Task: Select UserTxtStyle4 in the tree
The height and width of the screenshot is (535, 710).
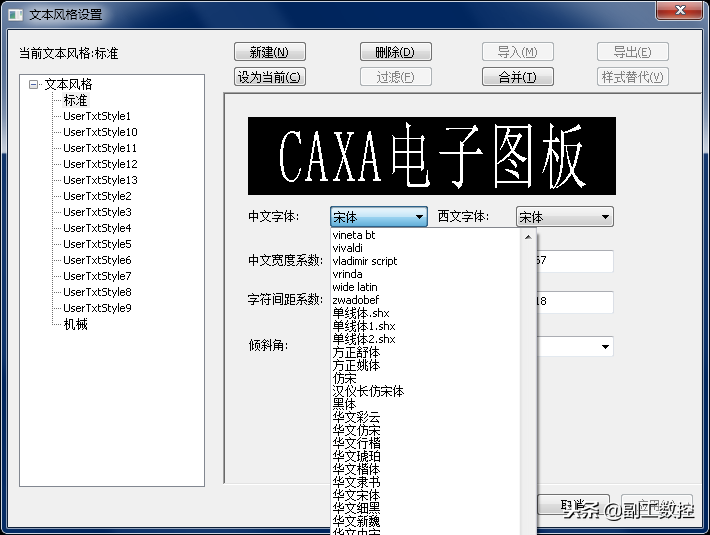Action: tap(97, 228)
